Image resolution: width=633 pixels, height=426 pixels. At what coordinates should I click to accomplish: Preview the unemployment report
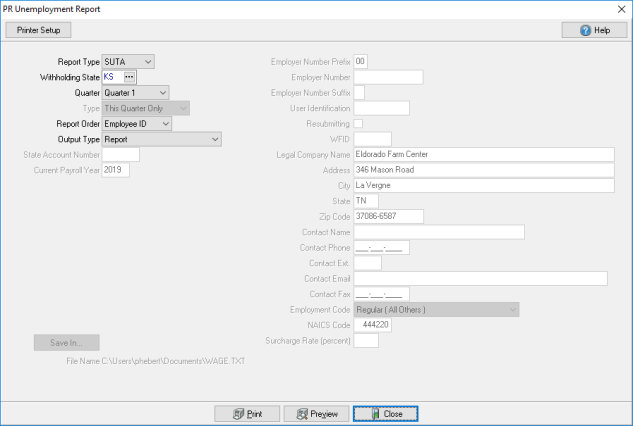(x=315, y=413)
